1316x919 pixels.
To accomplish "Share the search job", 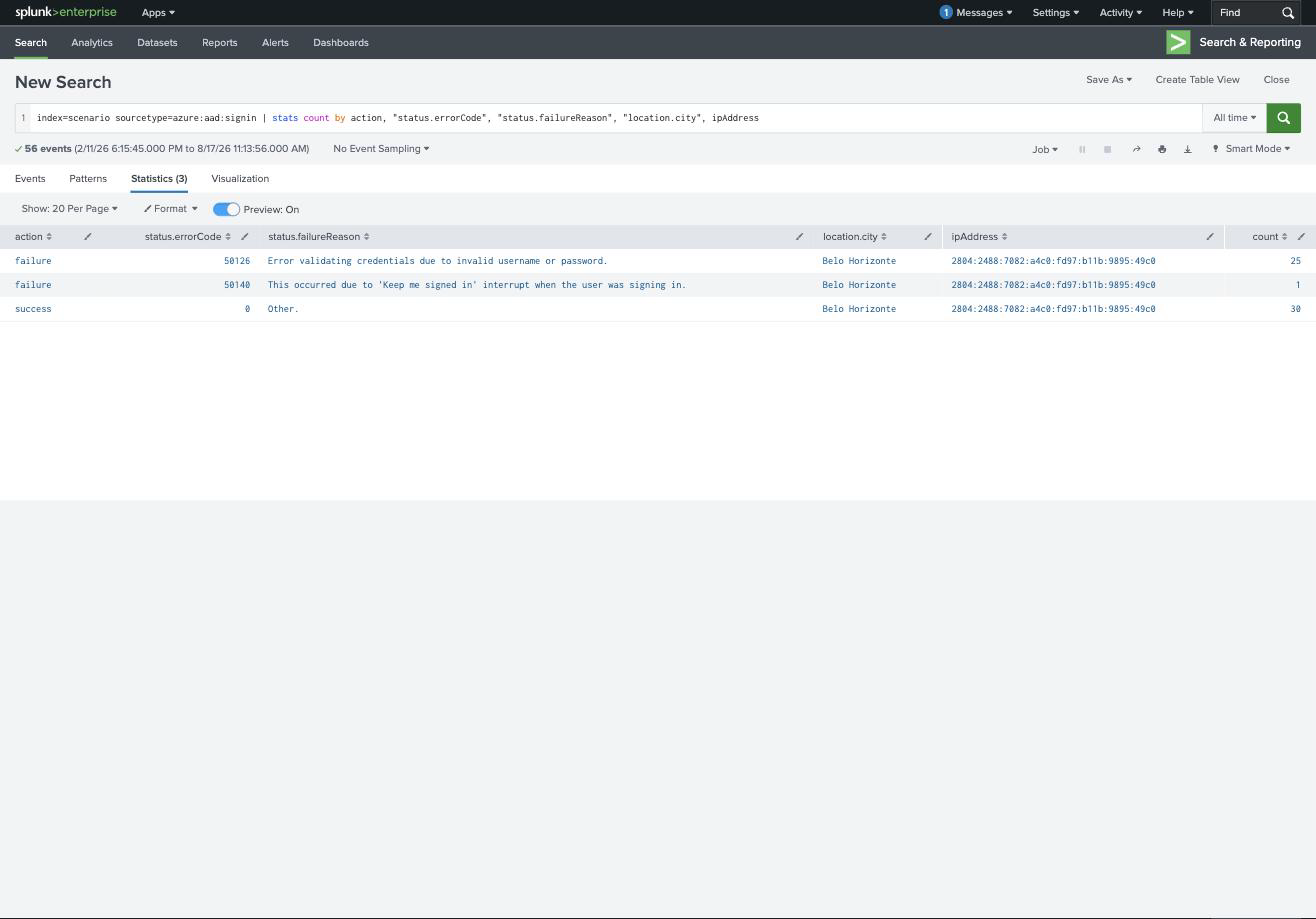I will click(1136, 149).
